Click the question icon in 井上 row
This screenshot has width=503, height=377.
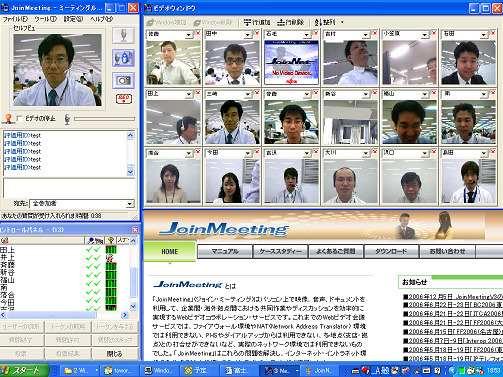[110, 257]
